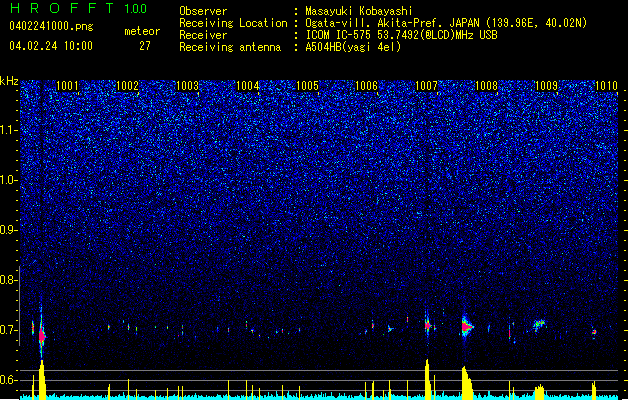
Task: Click the date stamp 04.02.24 10:00
Action: tap(51, 46)
